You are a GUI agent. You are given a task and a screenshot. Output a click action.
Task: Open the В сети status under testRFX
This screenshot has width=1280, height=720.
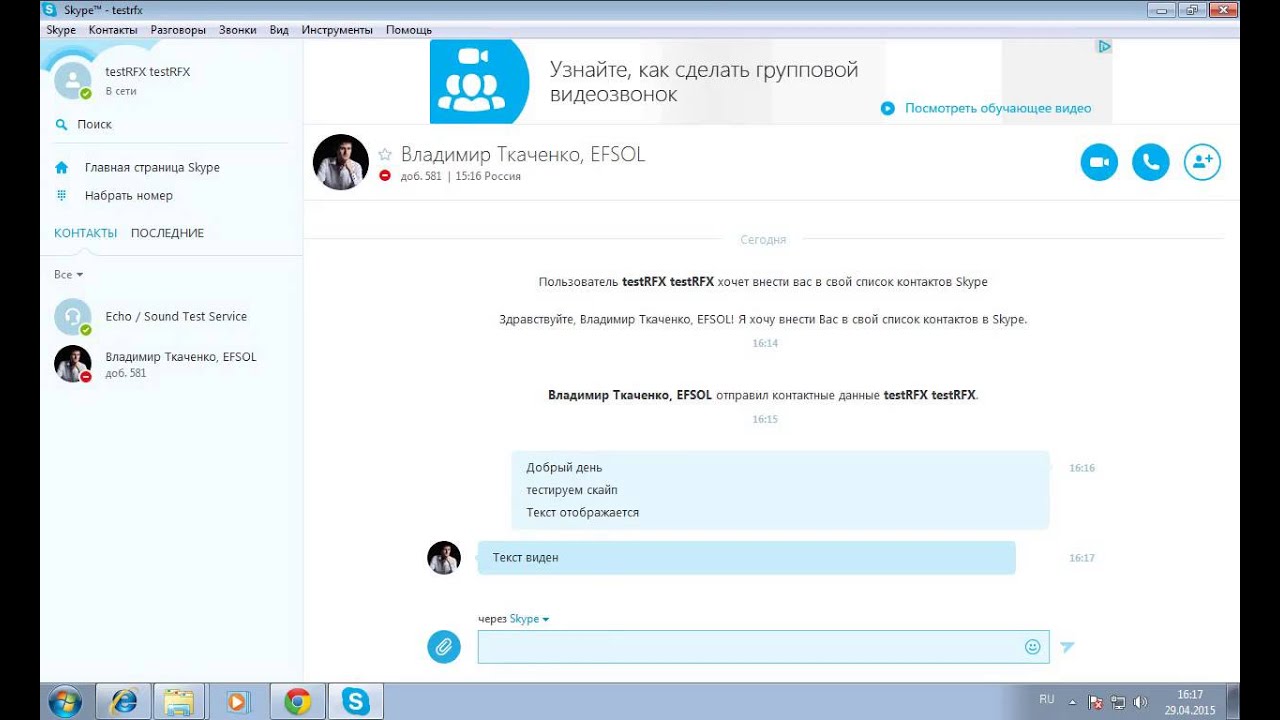[121, 91]
